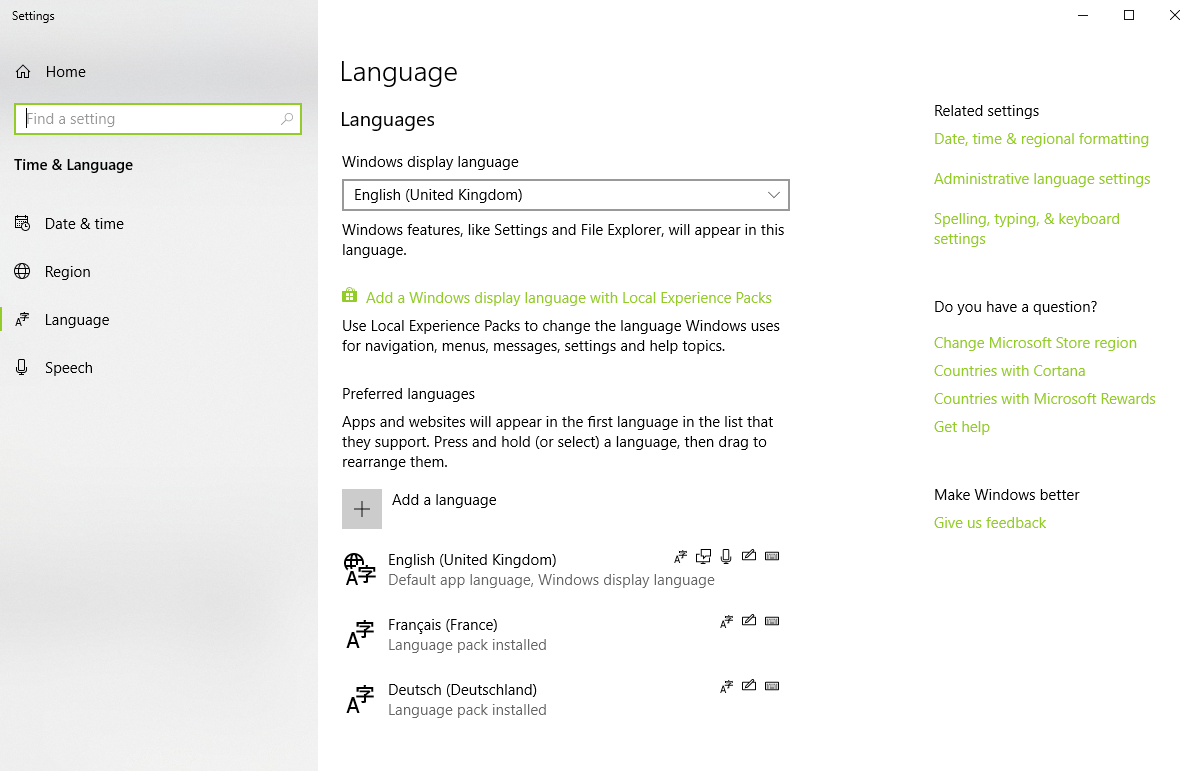Open Spelling, typing, & keyboard settings link
The image size is (1187, 771).
pyautogui.click(x=1027, y=229)
